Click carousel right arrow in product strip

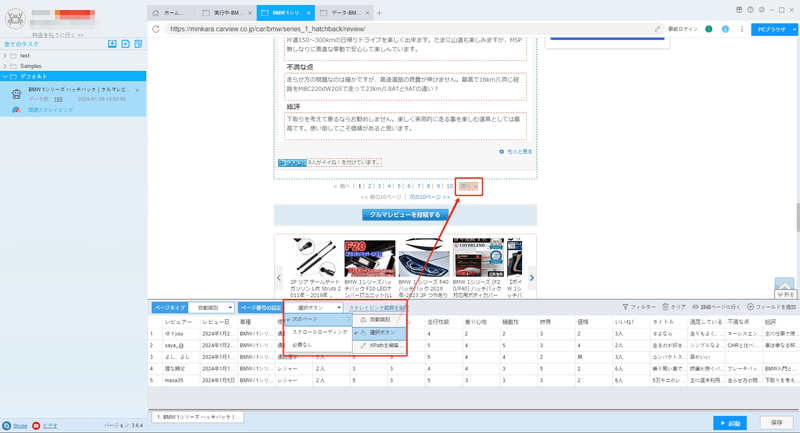[532, 277]
